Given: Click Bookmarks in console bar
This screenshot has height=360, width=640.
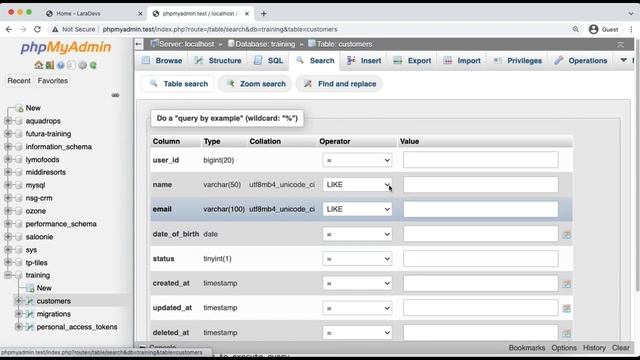Looking at the screenshot, I should 527,348.
